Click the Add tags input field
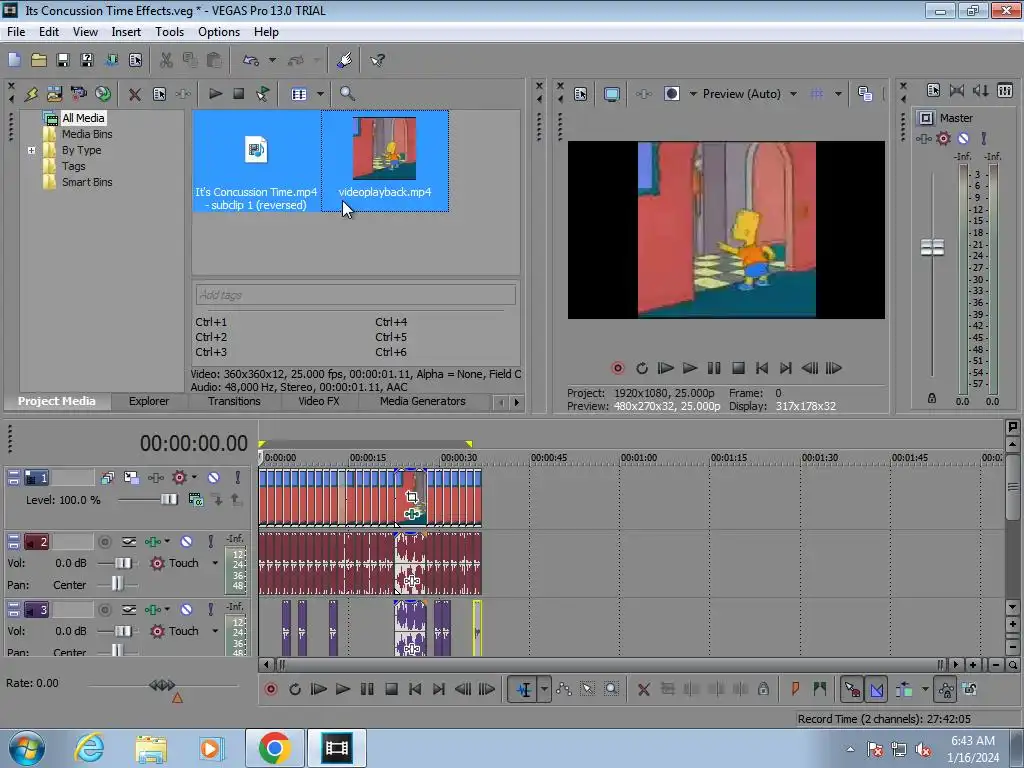The width and height of the screenshot is (1024, 768). (x=355, y=295)
